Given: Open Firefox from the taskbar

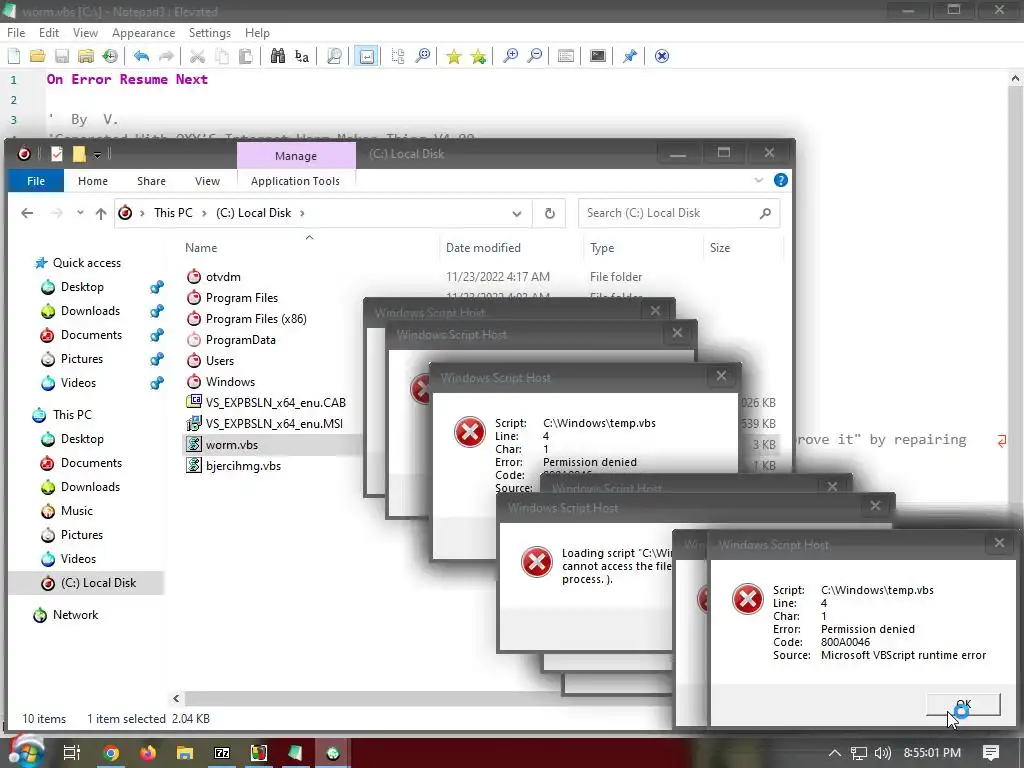Looking at the screenshot, I should point(148,753).
